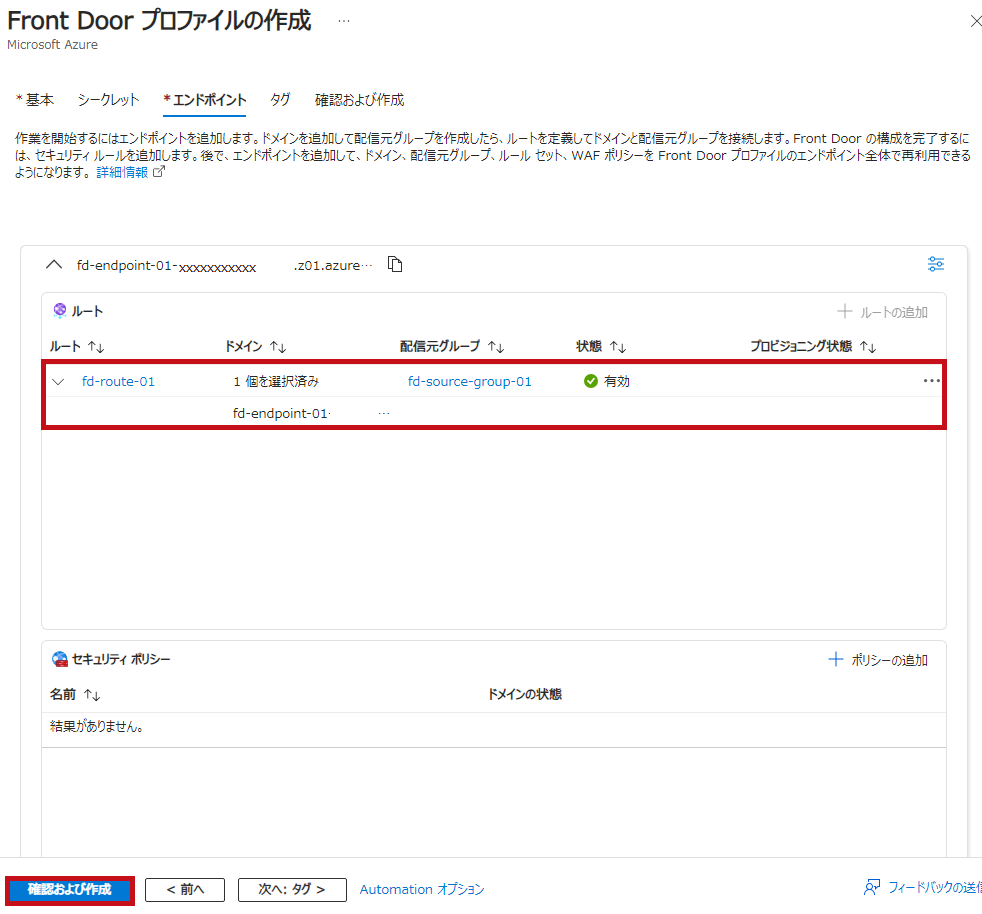Open the ellipsis menu beside the page title

point(344,21)
